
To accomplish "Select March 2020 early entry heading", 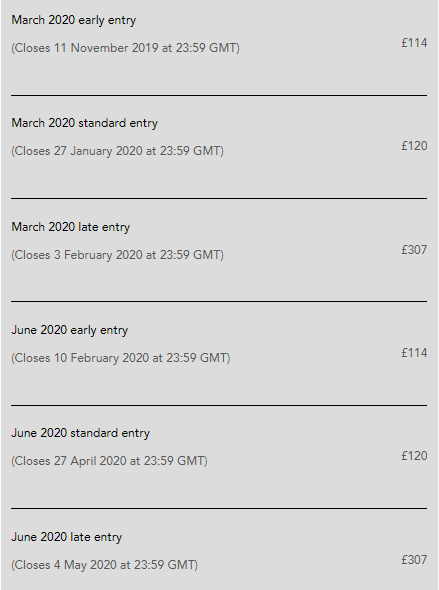I will [x=74, y=20].
